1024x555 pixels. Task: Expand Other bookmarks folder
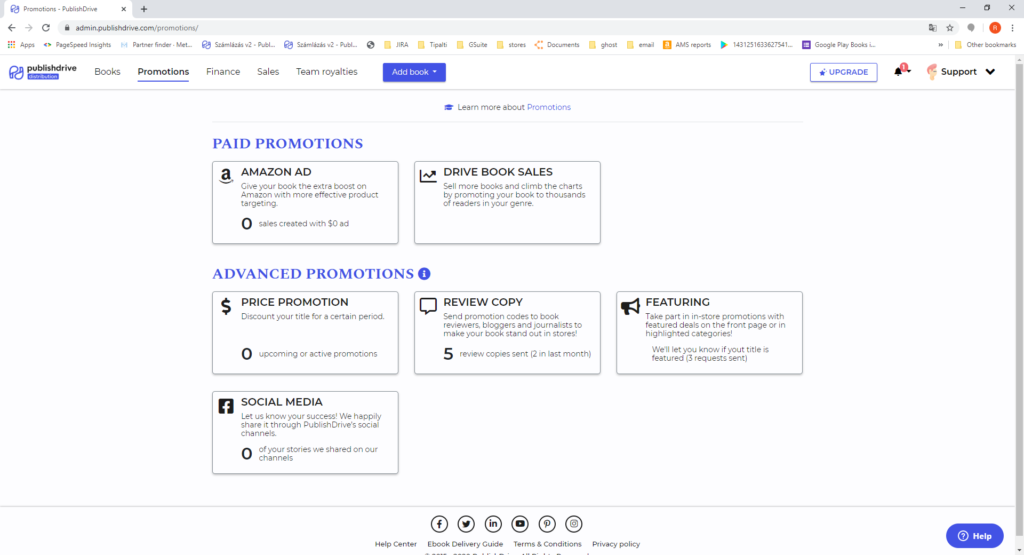click(x=985, y=45)
